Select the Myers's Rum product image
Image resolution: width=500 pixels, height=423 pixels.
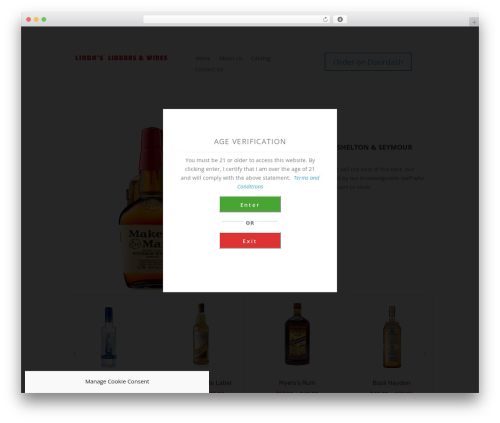[297, 334]
